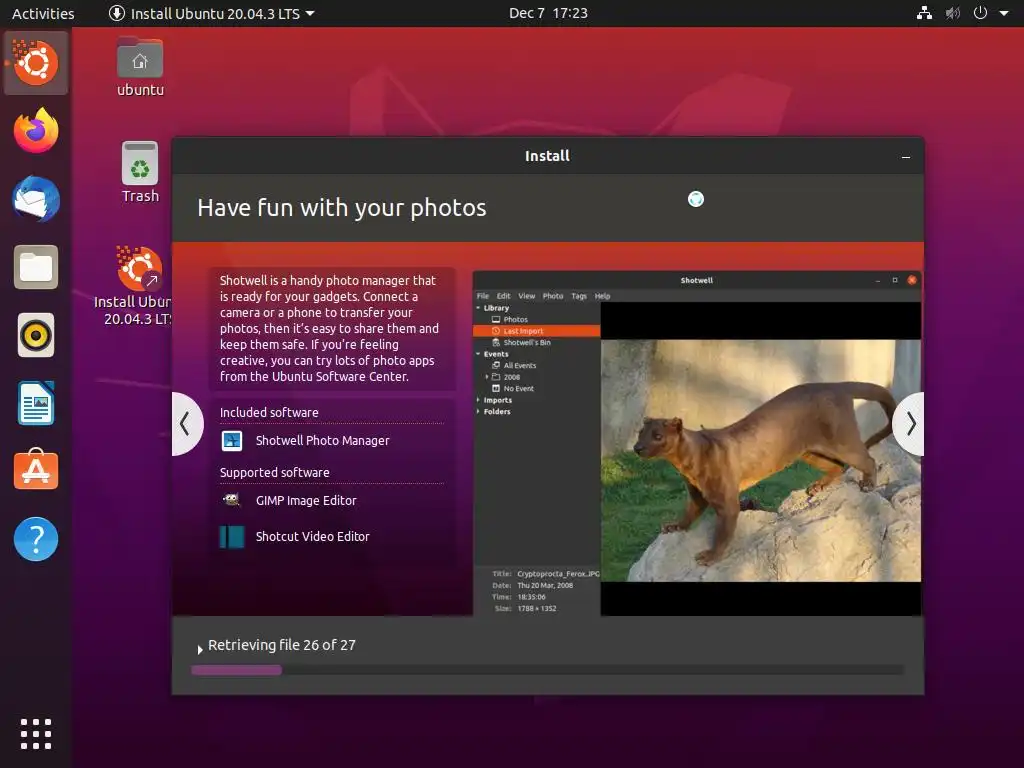
Task: Collapse the Events tree in Shotwell
Action: [479, 354]
